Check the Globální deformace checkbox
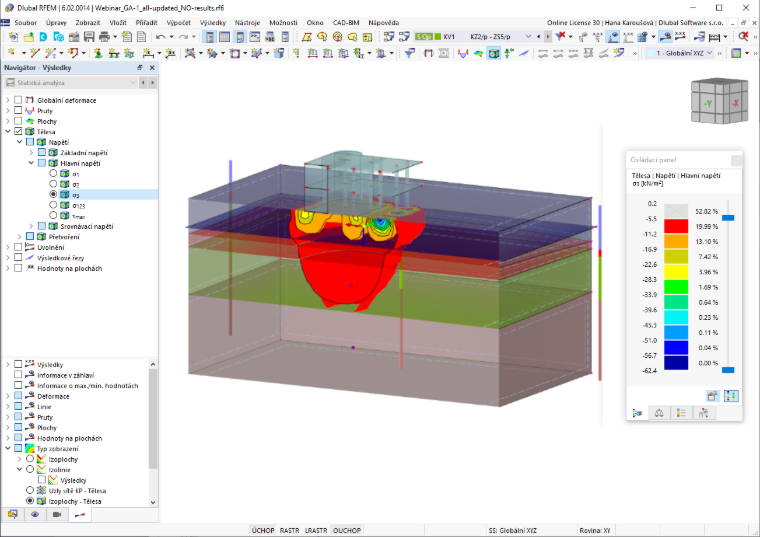This screenshot has height=537, width=760. [18, 100]
